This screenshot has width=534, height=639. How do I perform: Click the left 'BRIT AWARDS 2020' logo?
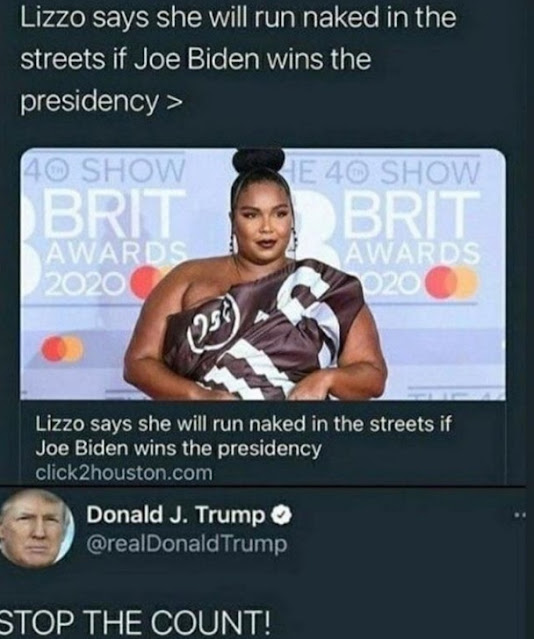(x=104, y=241)
